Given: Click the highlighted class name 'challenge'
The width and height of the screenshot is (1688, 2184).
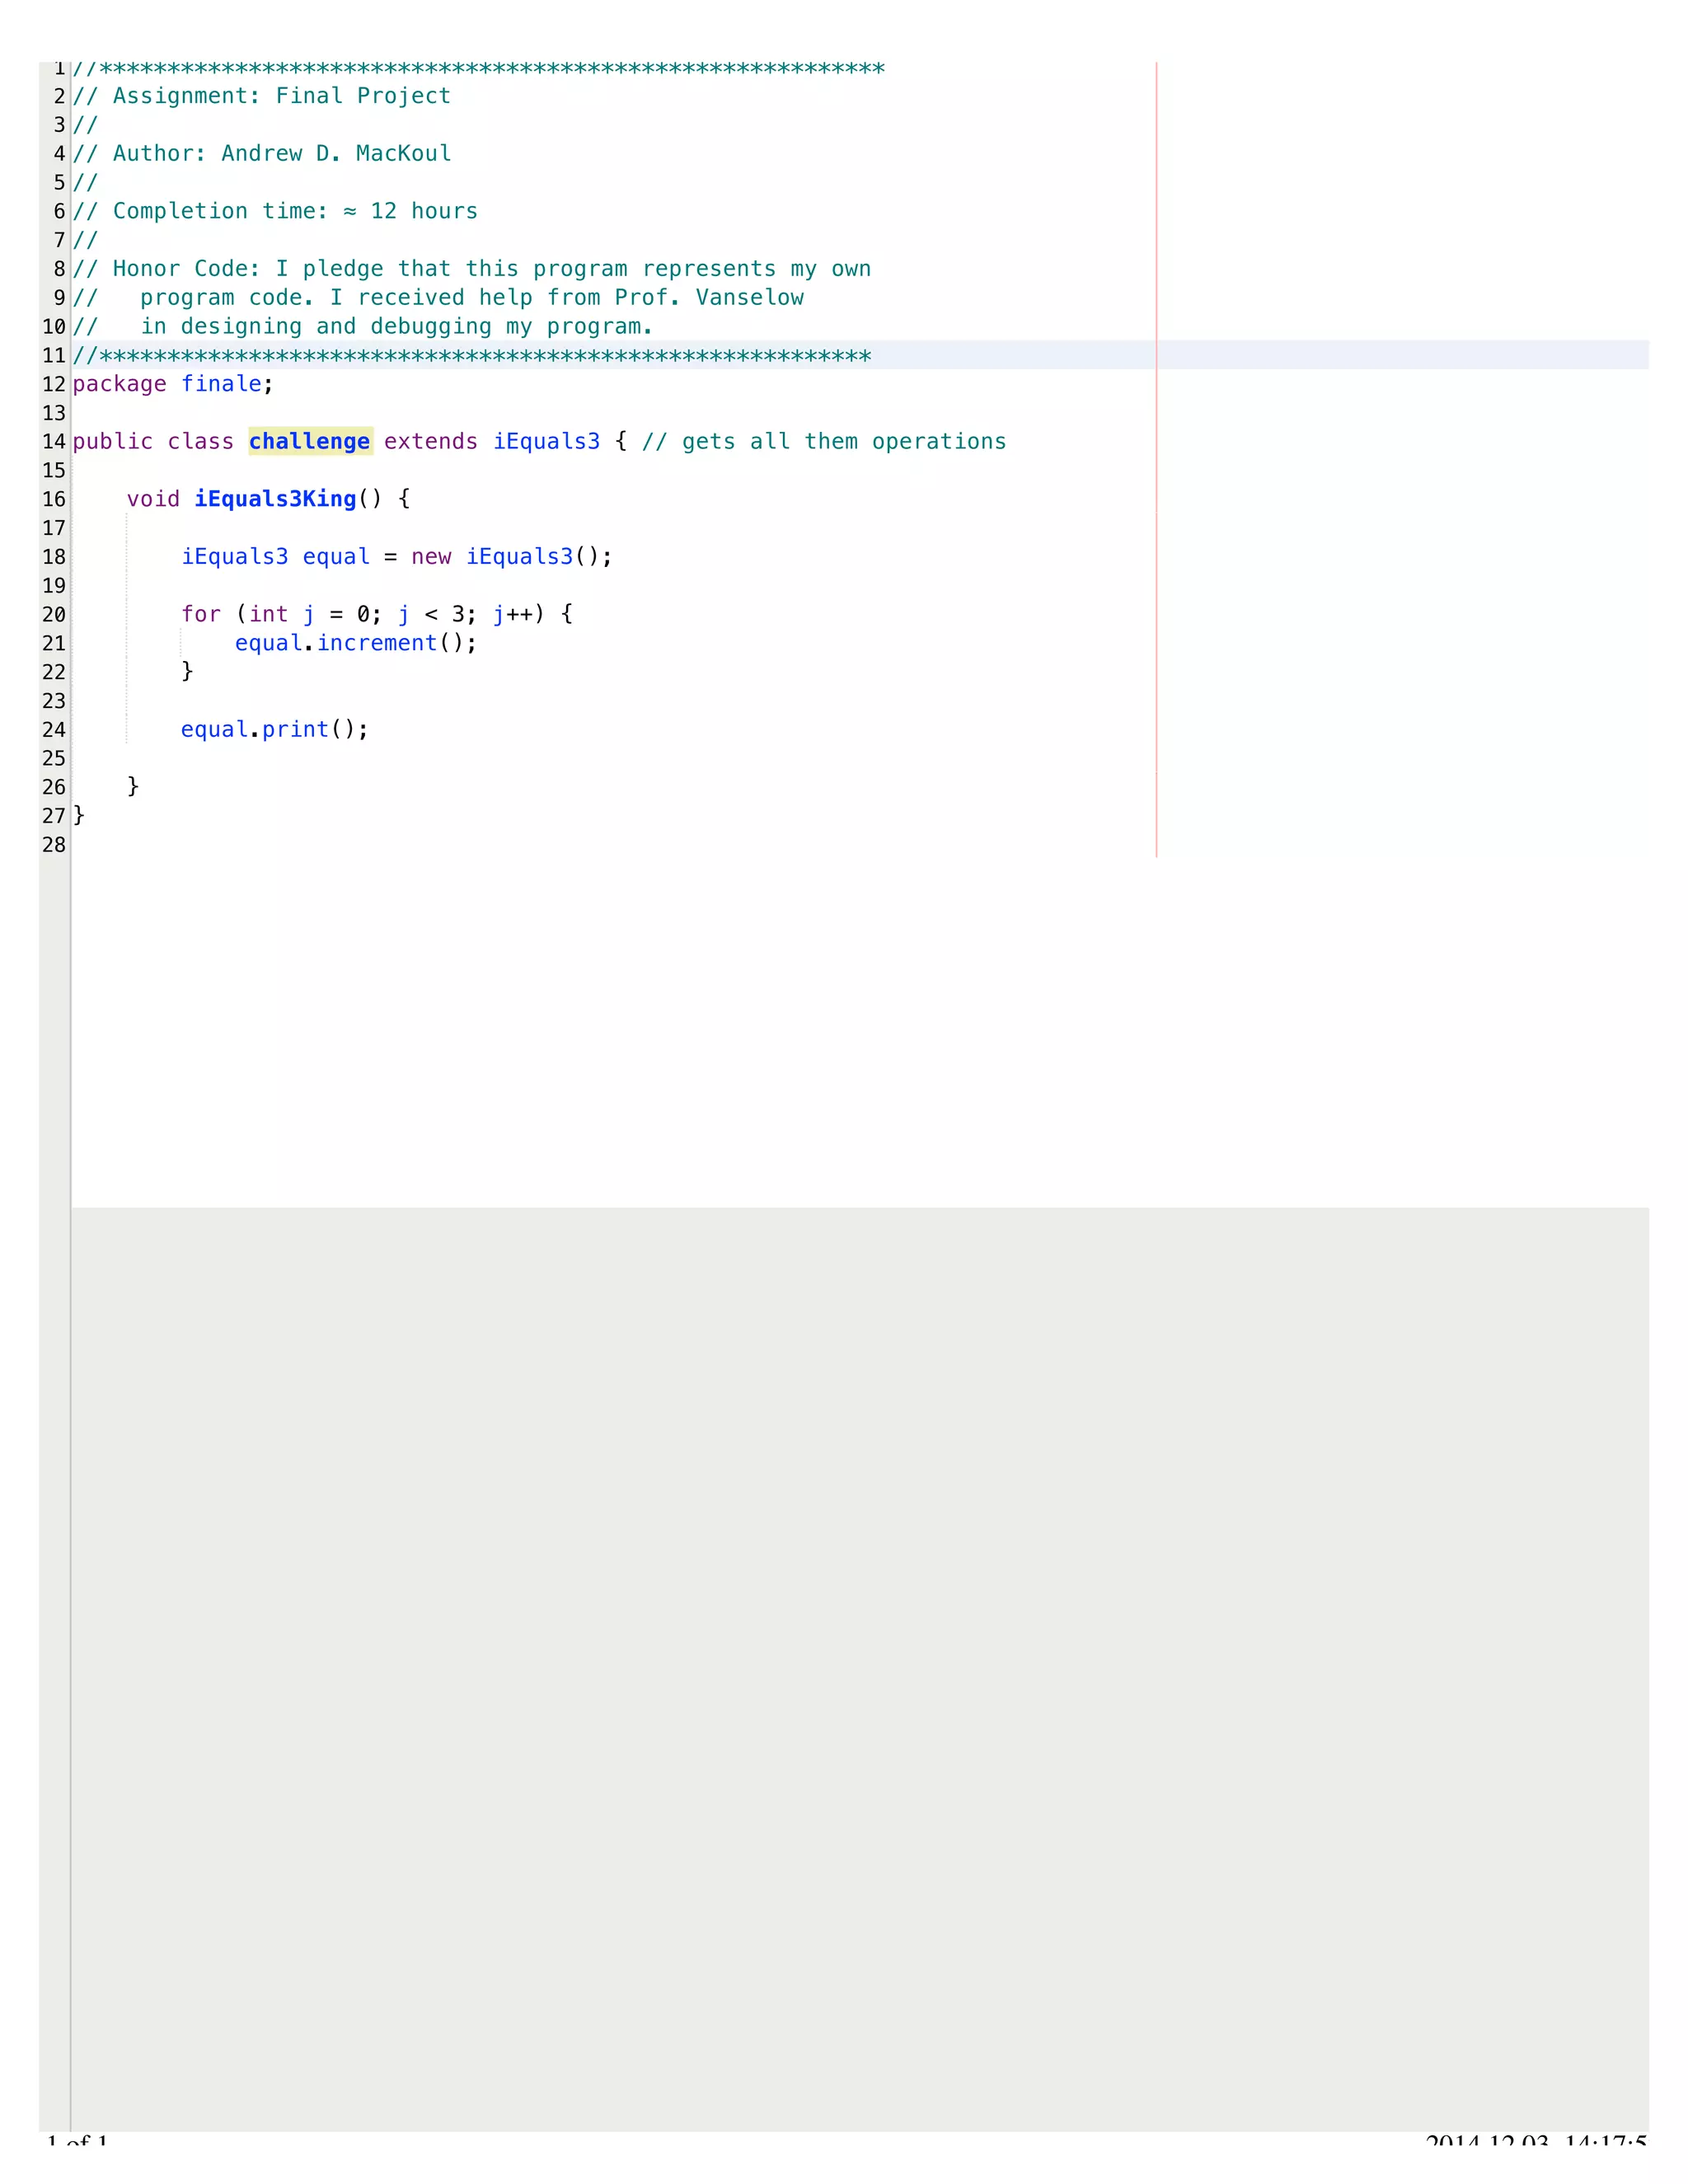Looking at the screenshot, I should (x=310, y=441).
